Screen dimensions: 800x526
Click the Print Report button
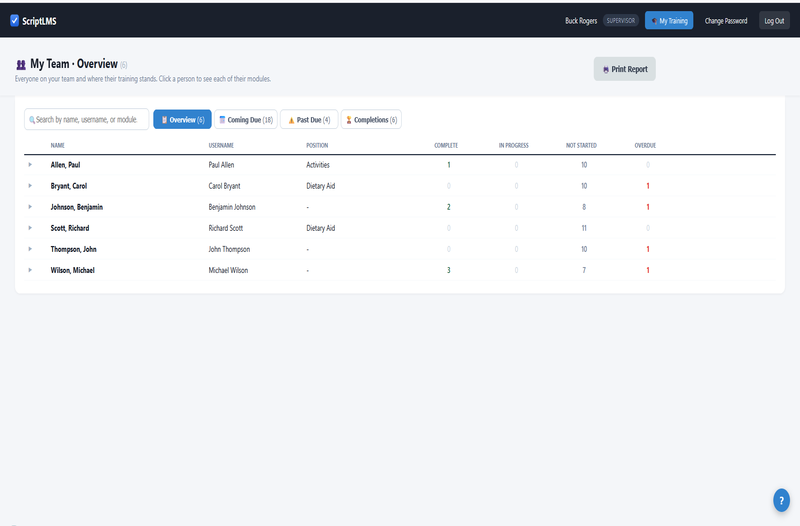tap(624, 69)
